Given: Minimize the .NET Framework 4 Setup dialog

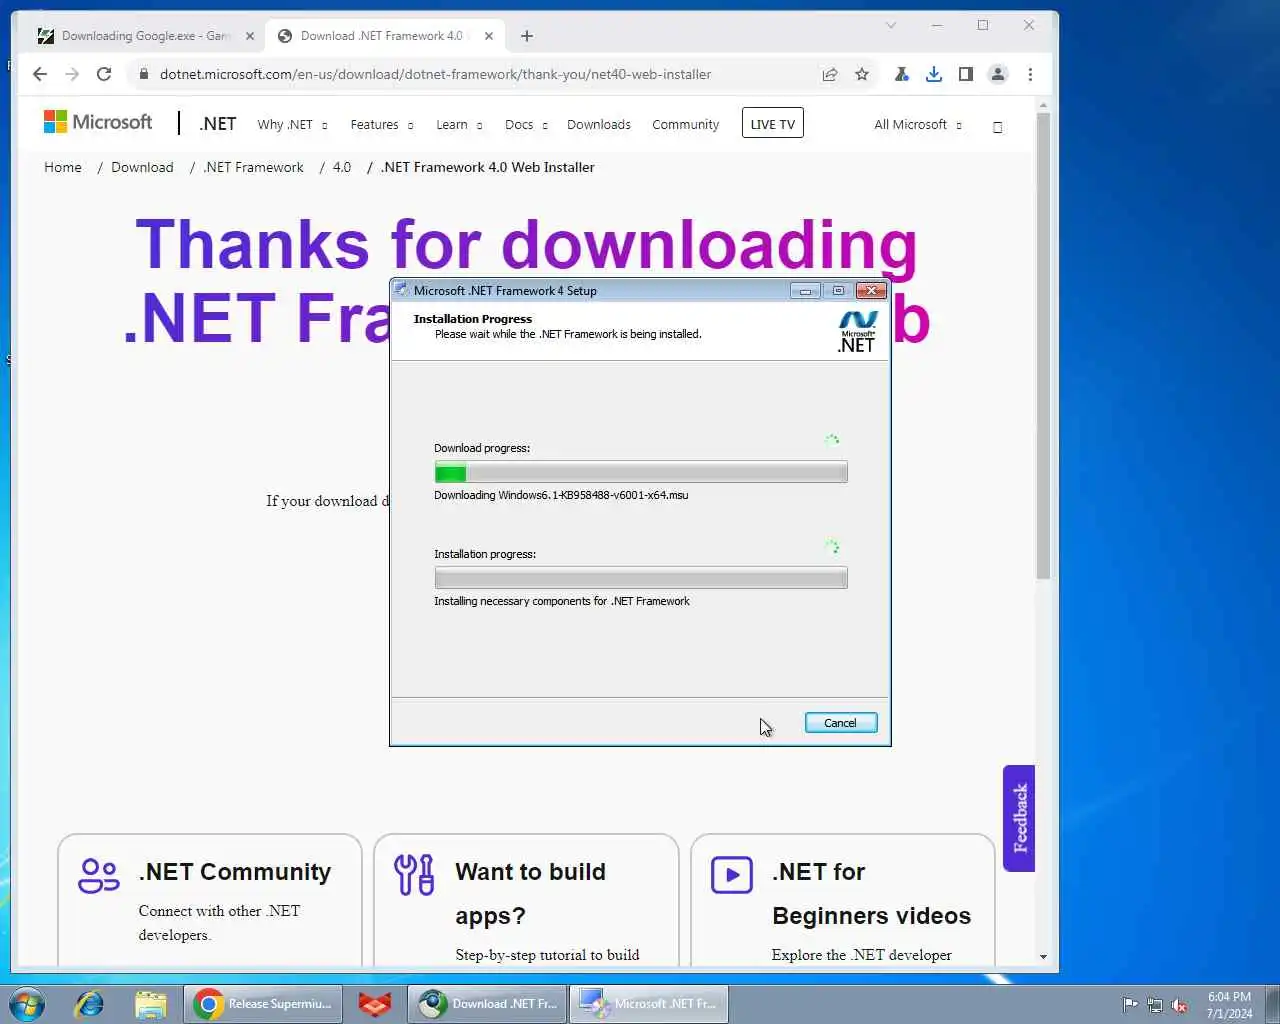Looking at the screenshot, I should pos(805,291).
